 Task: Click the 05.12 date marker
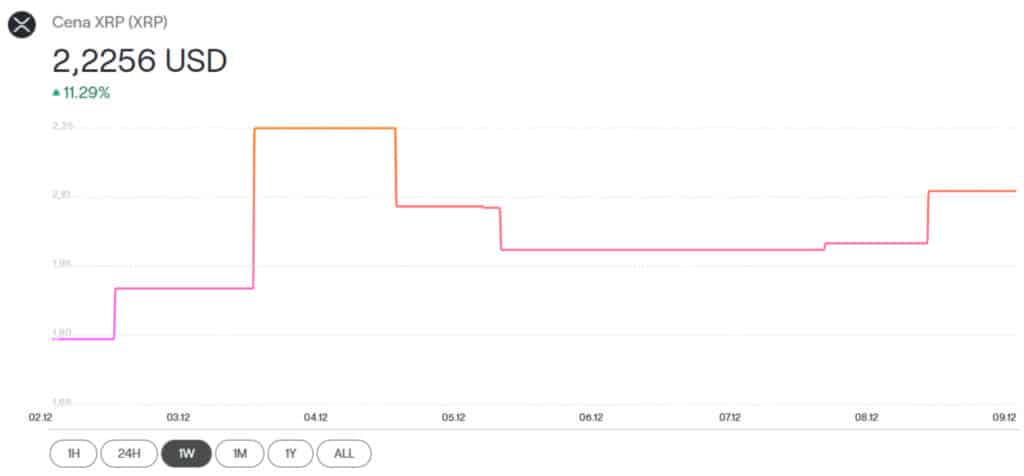tap(453, 418)
